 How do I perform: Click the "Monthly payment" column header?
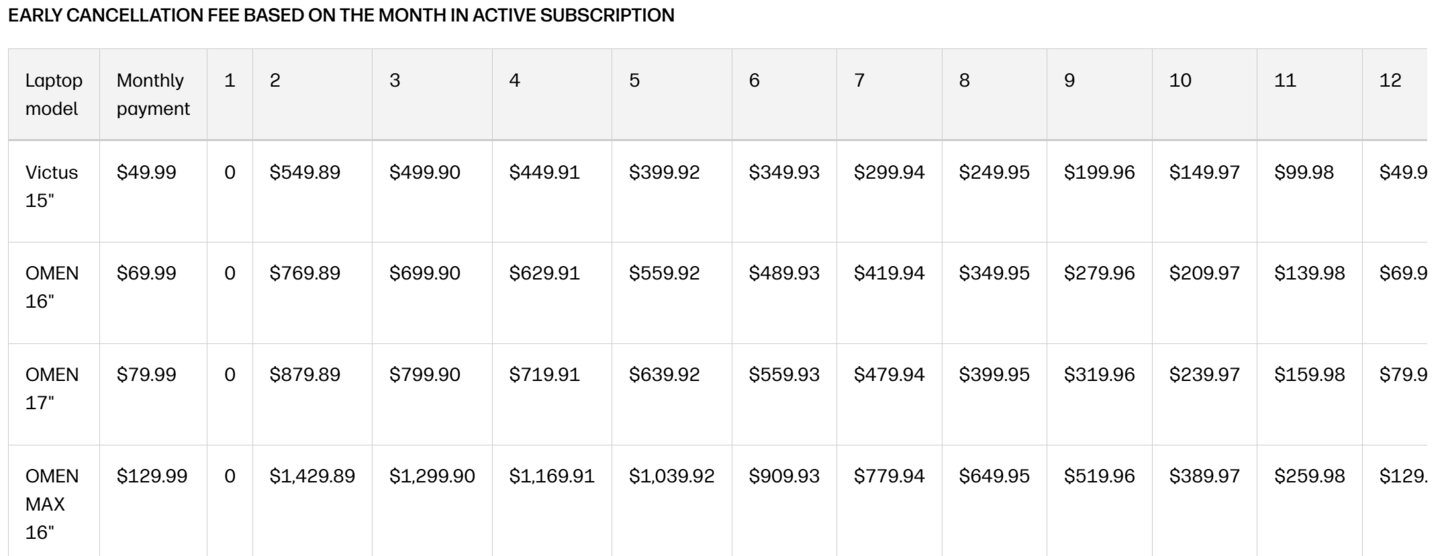tap(152, 95)
